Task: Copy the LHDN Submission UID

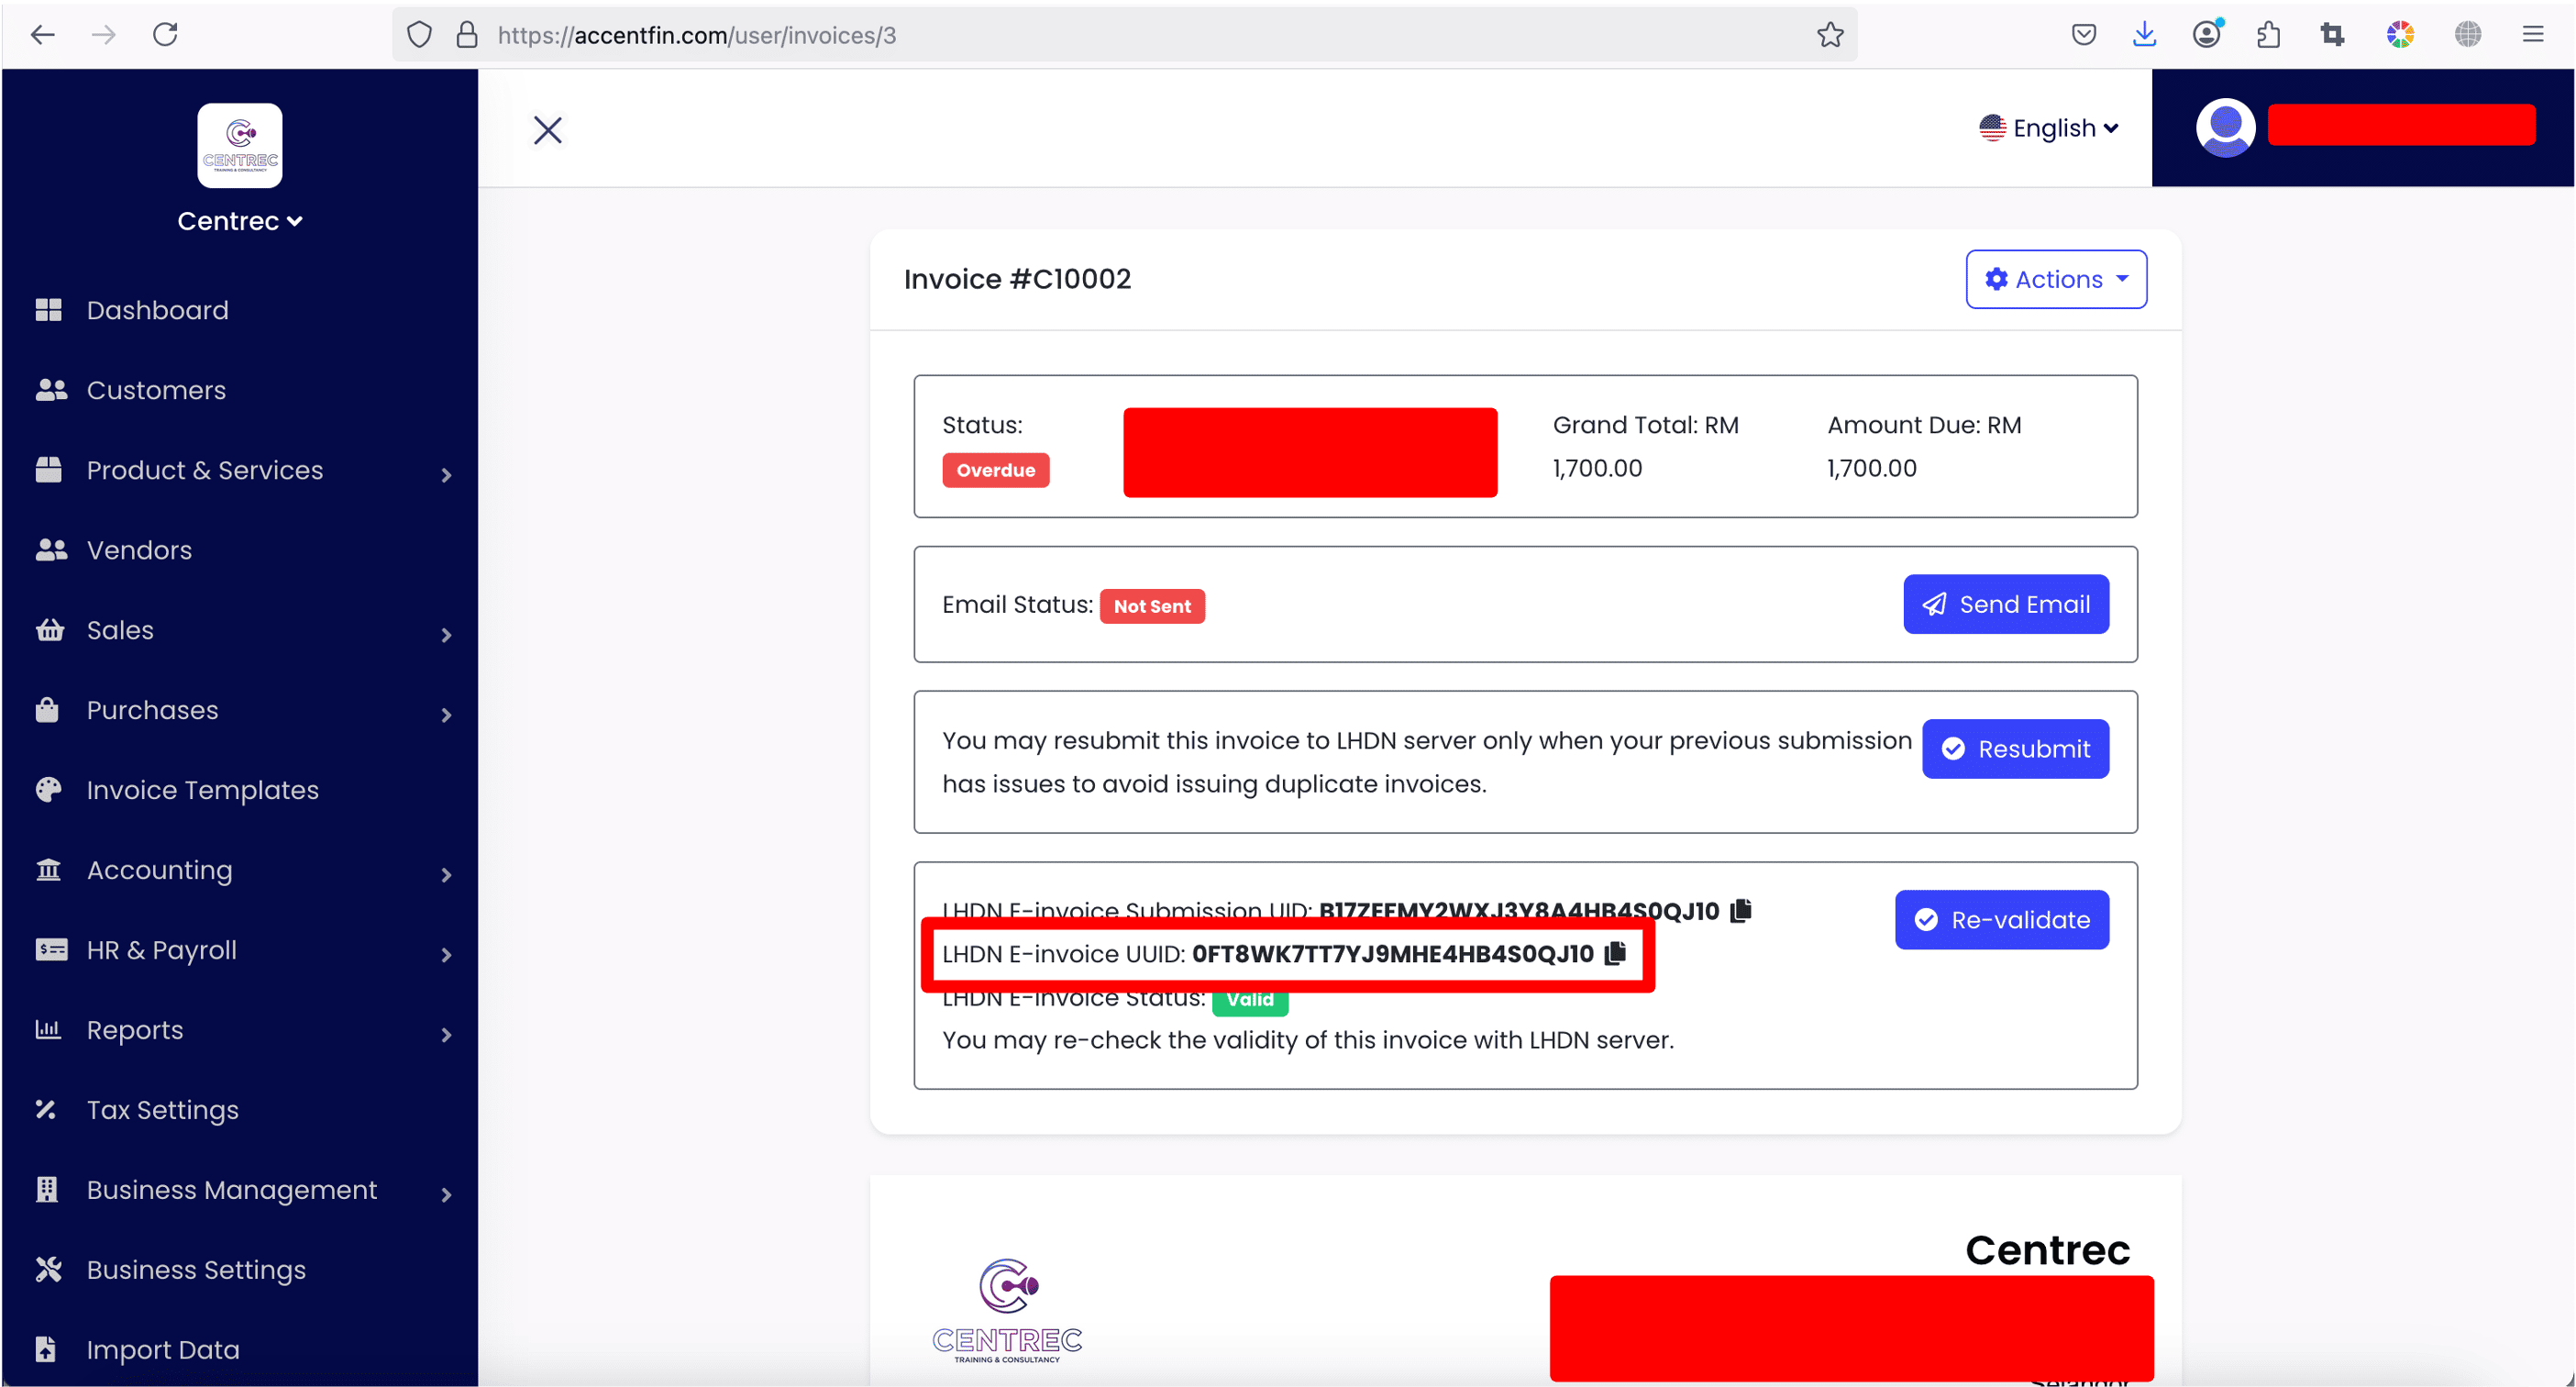Action: (1741, 910)
